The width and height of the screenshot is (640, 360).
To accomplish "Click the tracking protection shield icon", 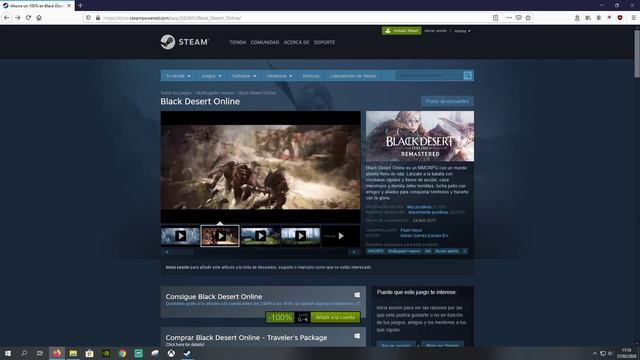I will tap(88, 18).
